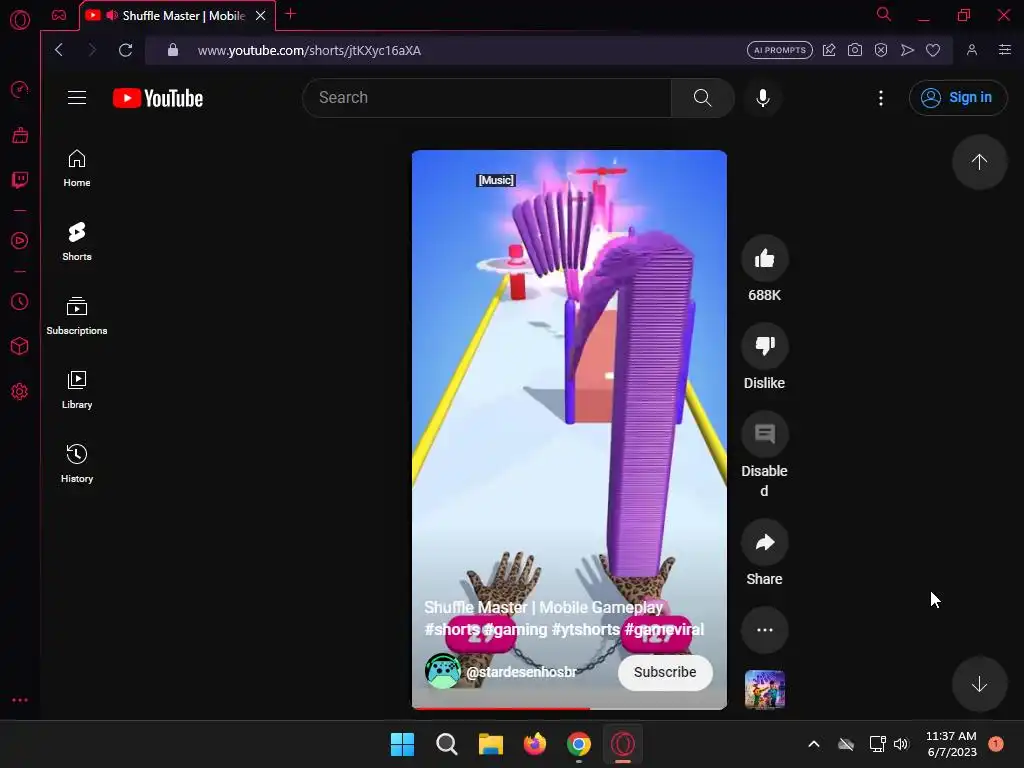Click the URL address bar text
Image resolution: width=1024 pixels, height=768 pixels.
click(309, 50)
